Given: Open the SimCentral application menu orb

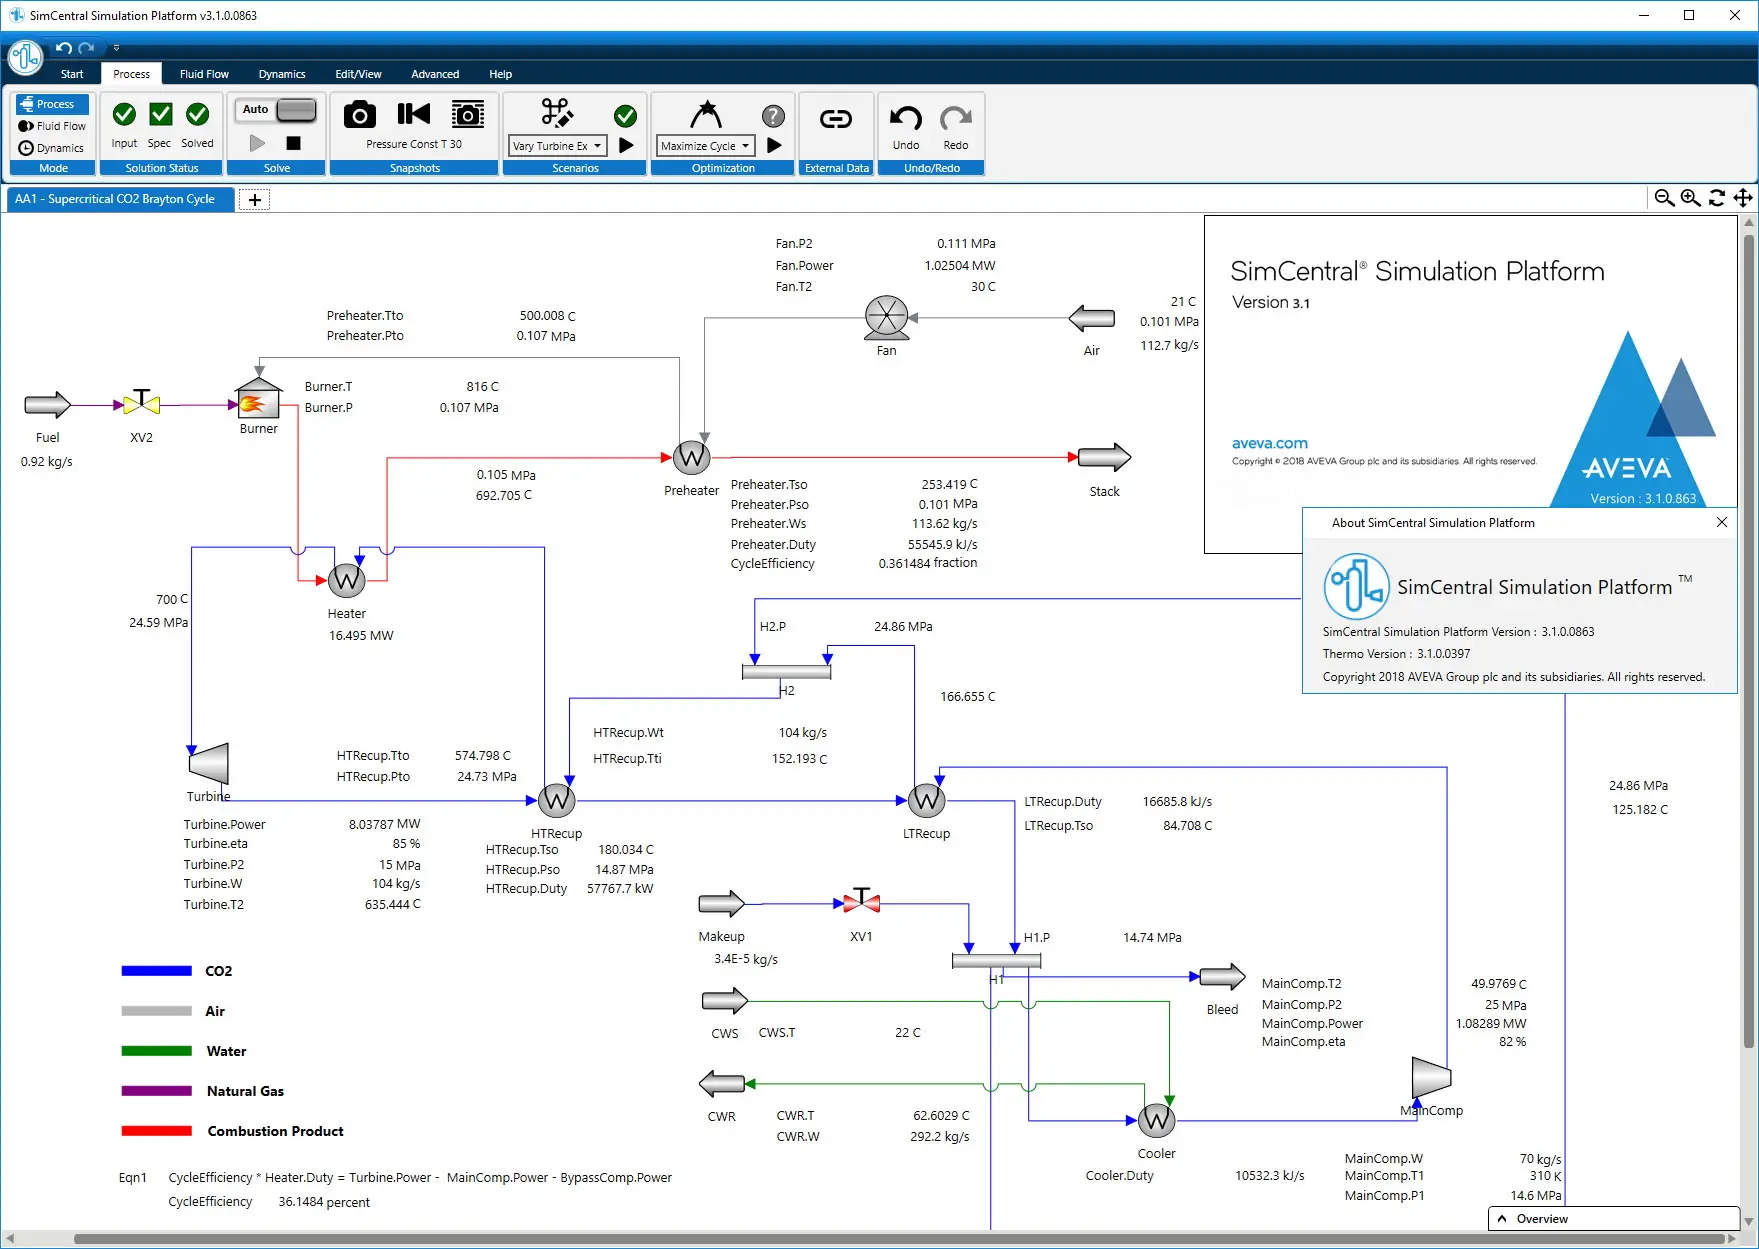Looking at the screenshot, I should point(25,57).
